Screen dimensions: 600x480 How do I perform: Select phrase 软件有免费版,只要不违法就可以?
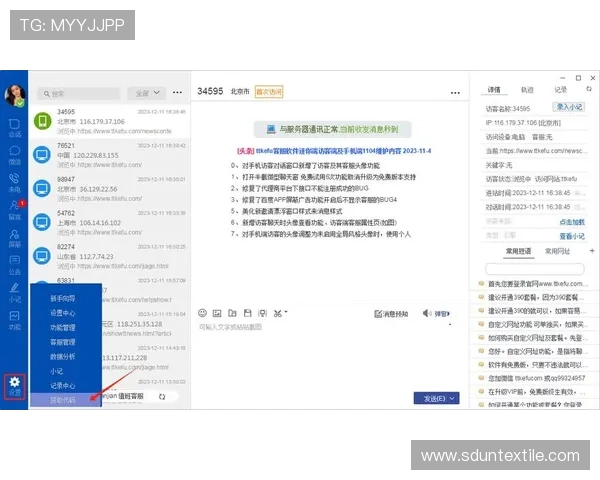[534, 365]
